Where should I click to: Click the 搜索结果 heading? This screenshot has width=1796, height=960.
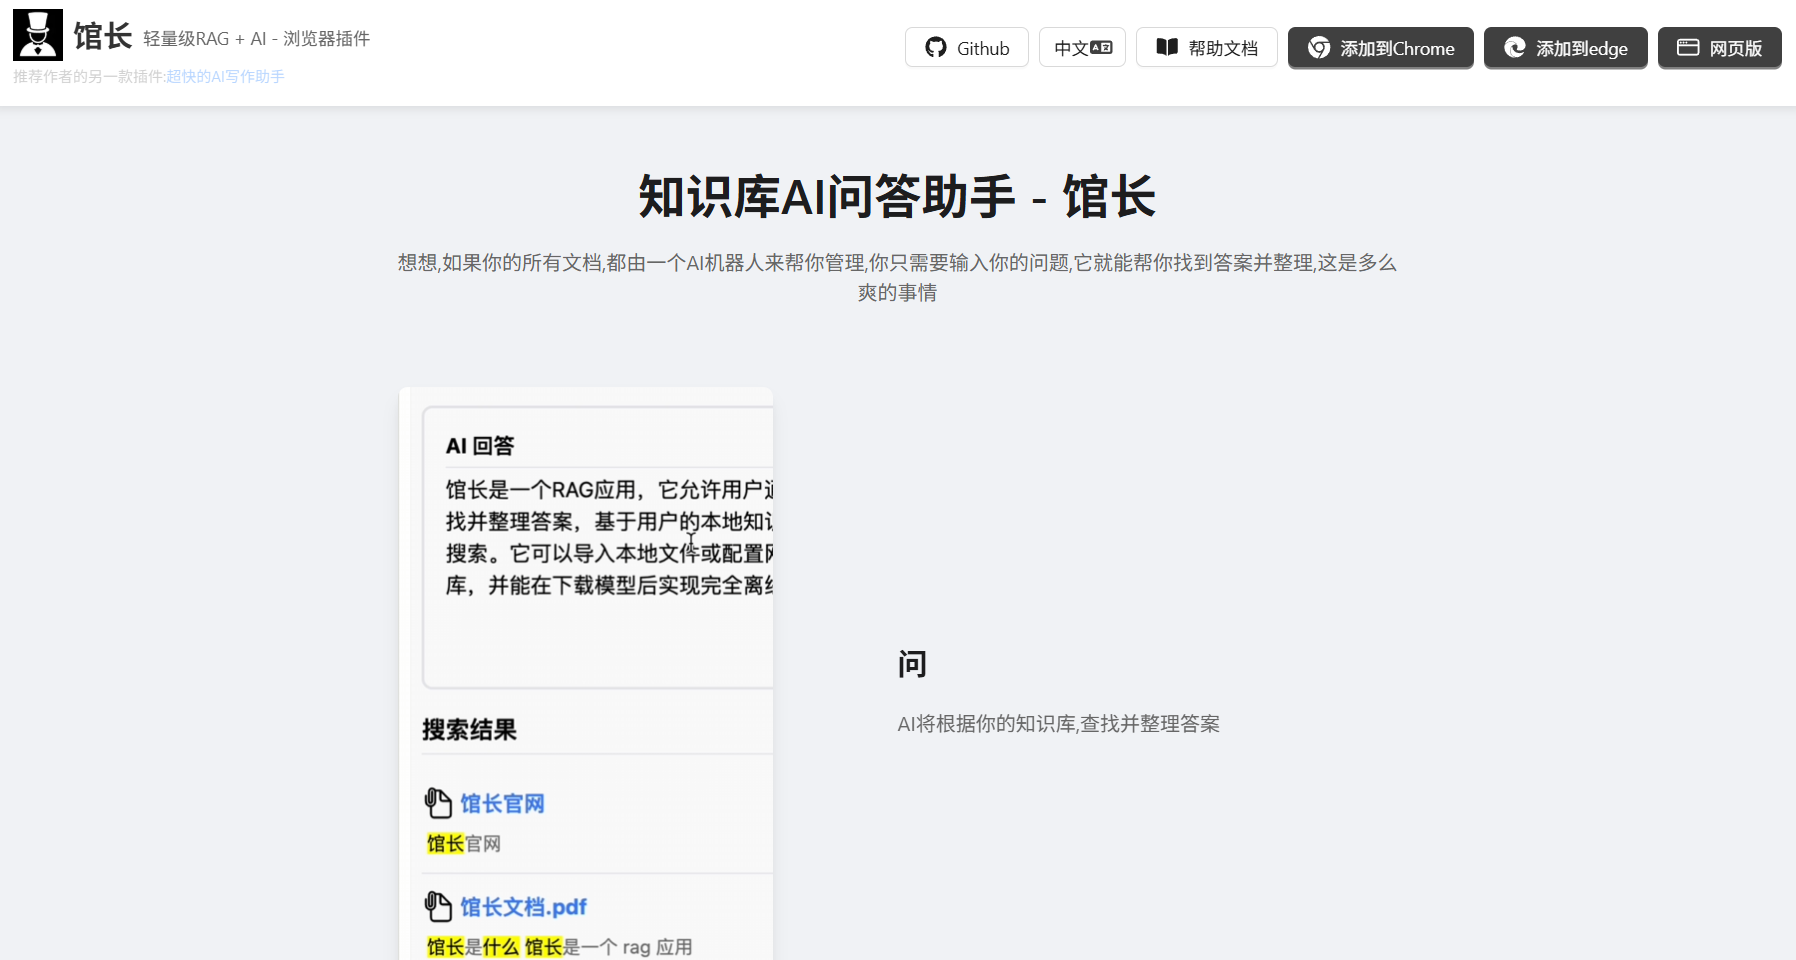(x=469, y=730)
